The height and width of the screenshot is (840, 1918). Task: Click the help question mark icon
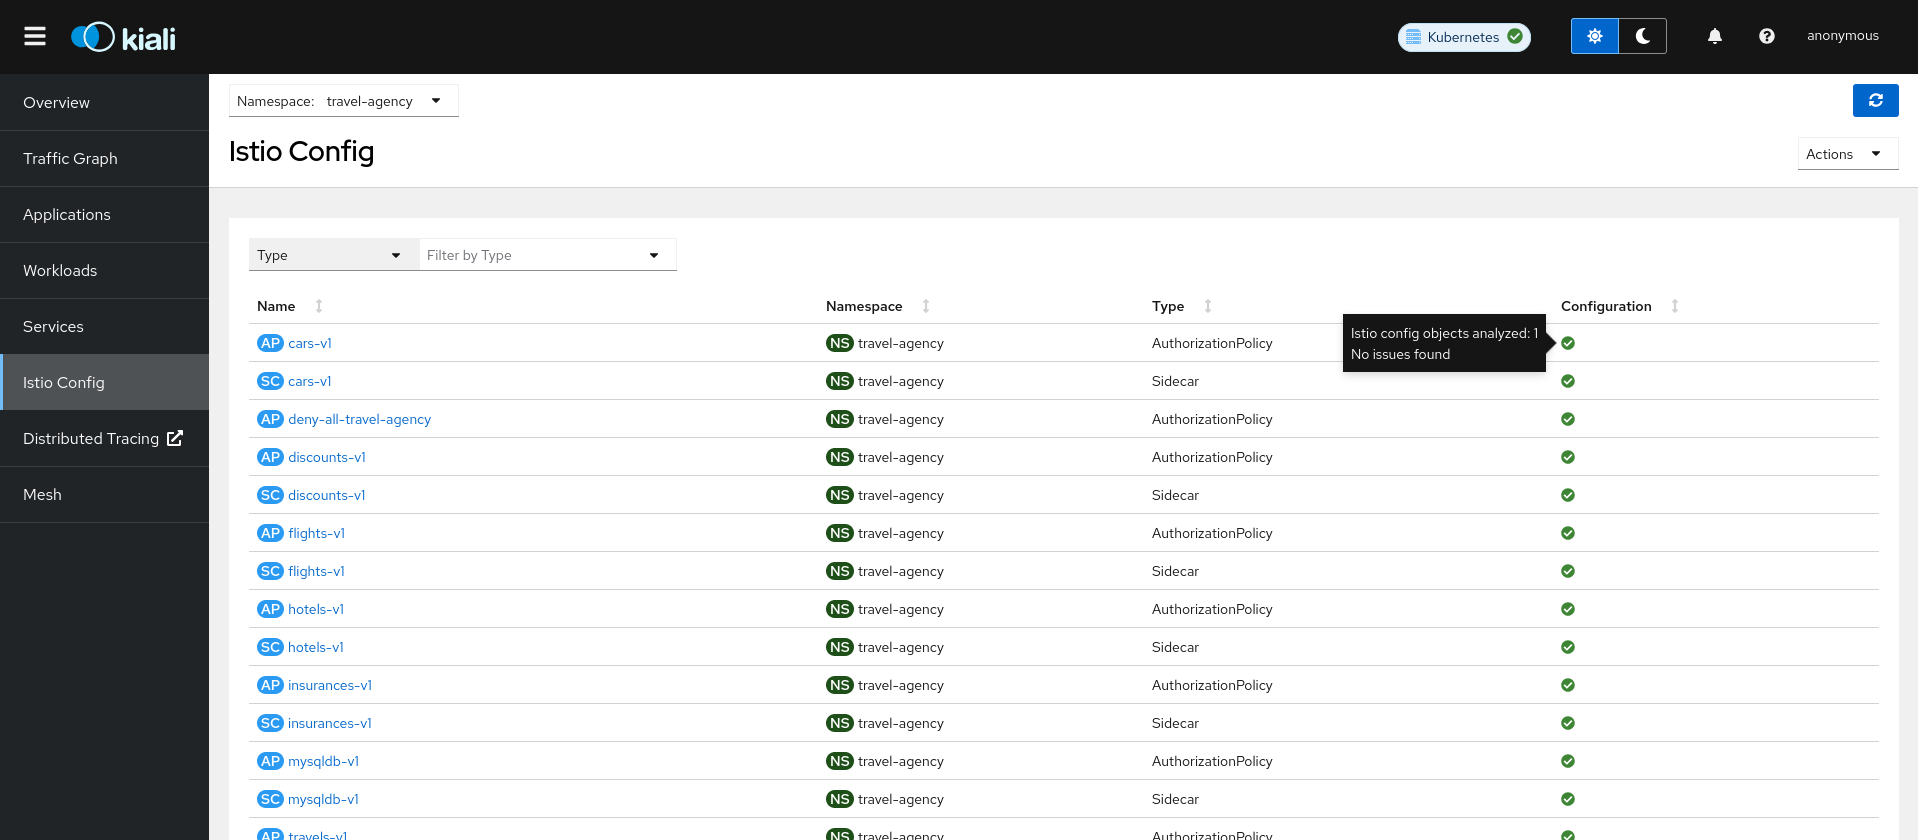pyautogui.click(x=1766, y=36)
